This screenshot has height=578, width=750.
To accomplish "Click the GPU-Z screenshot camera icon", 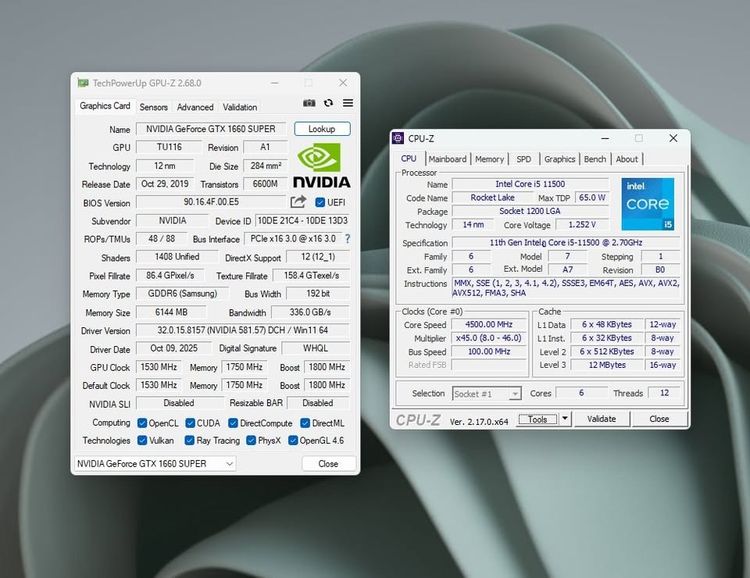I will pyautogui.click(x=310, y=103).
